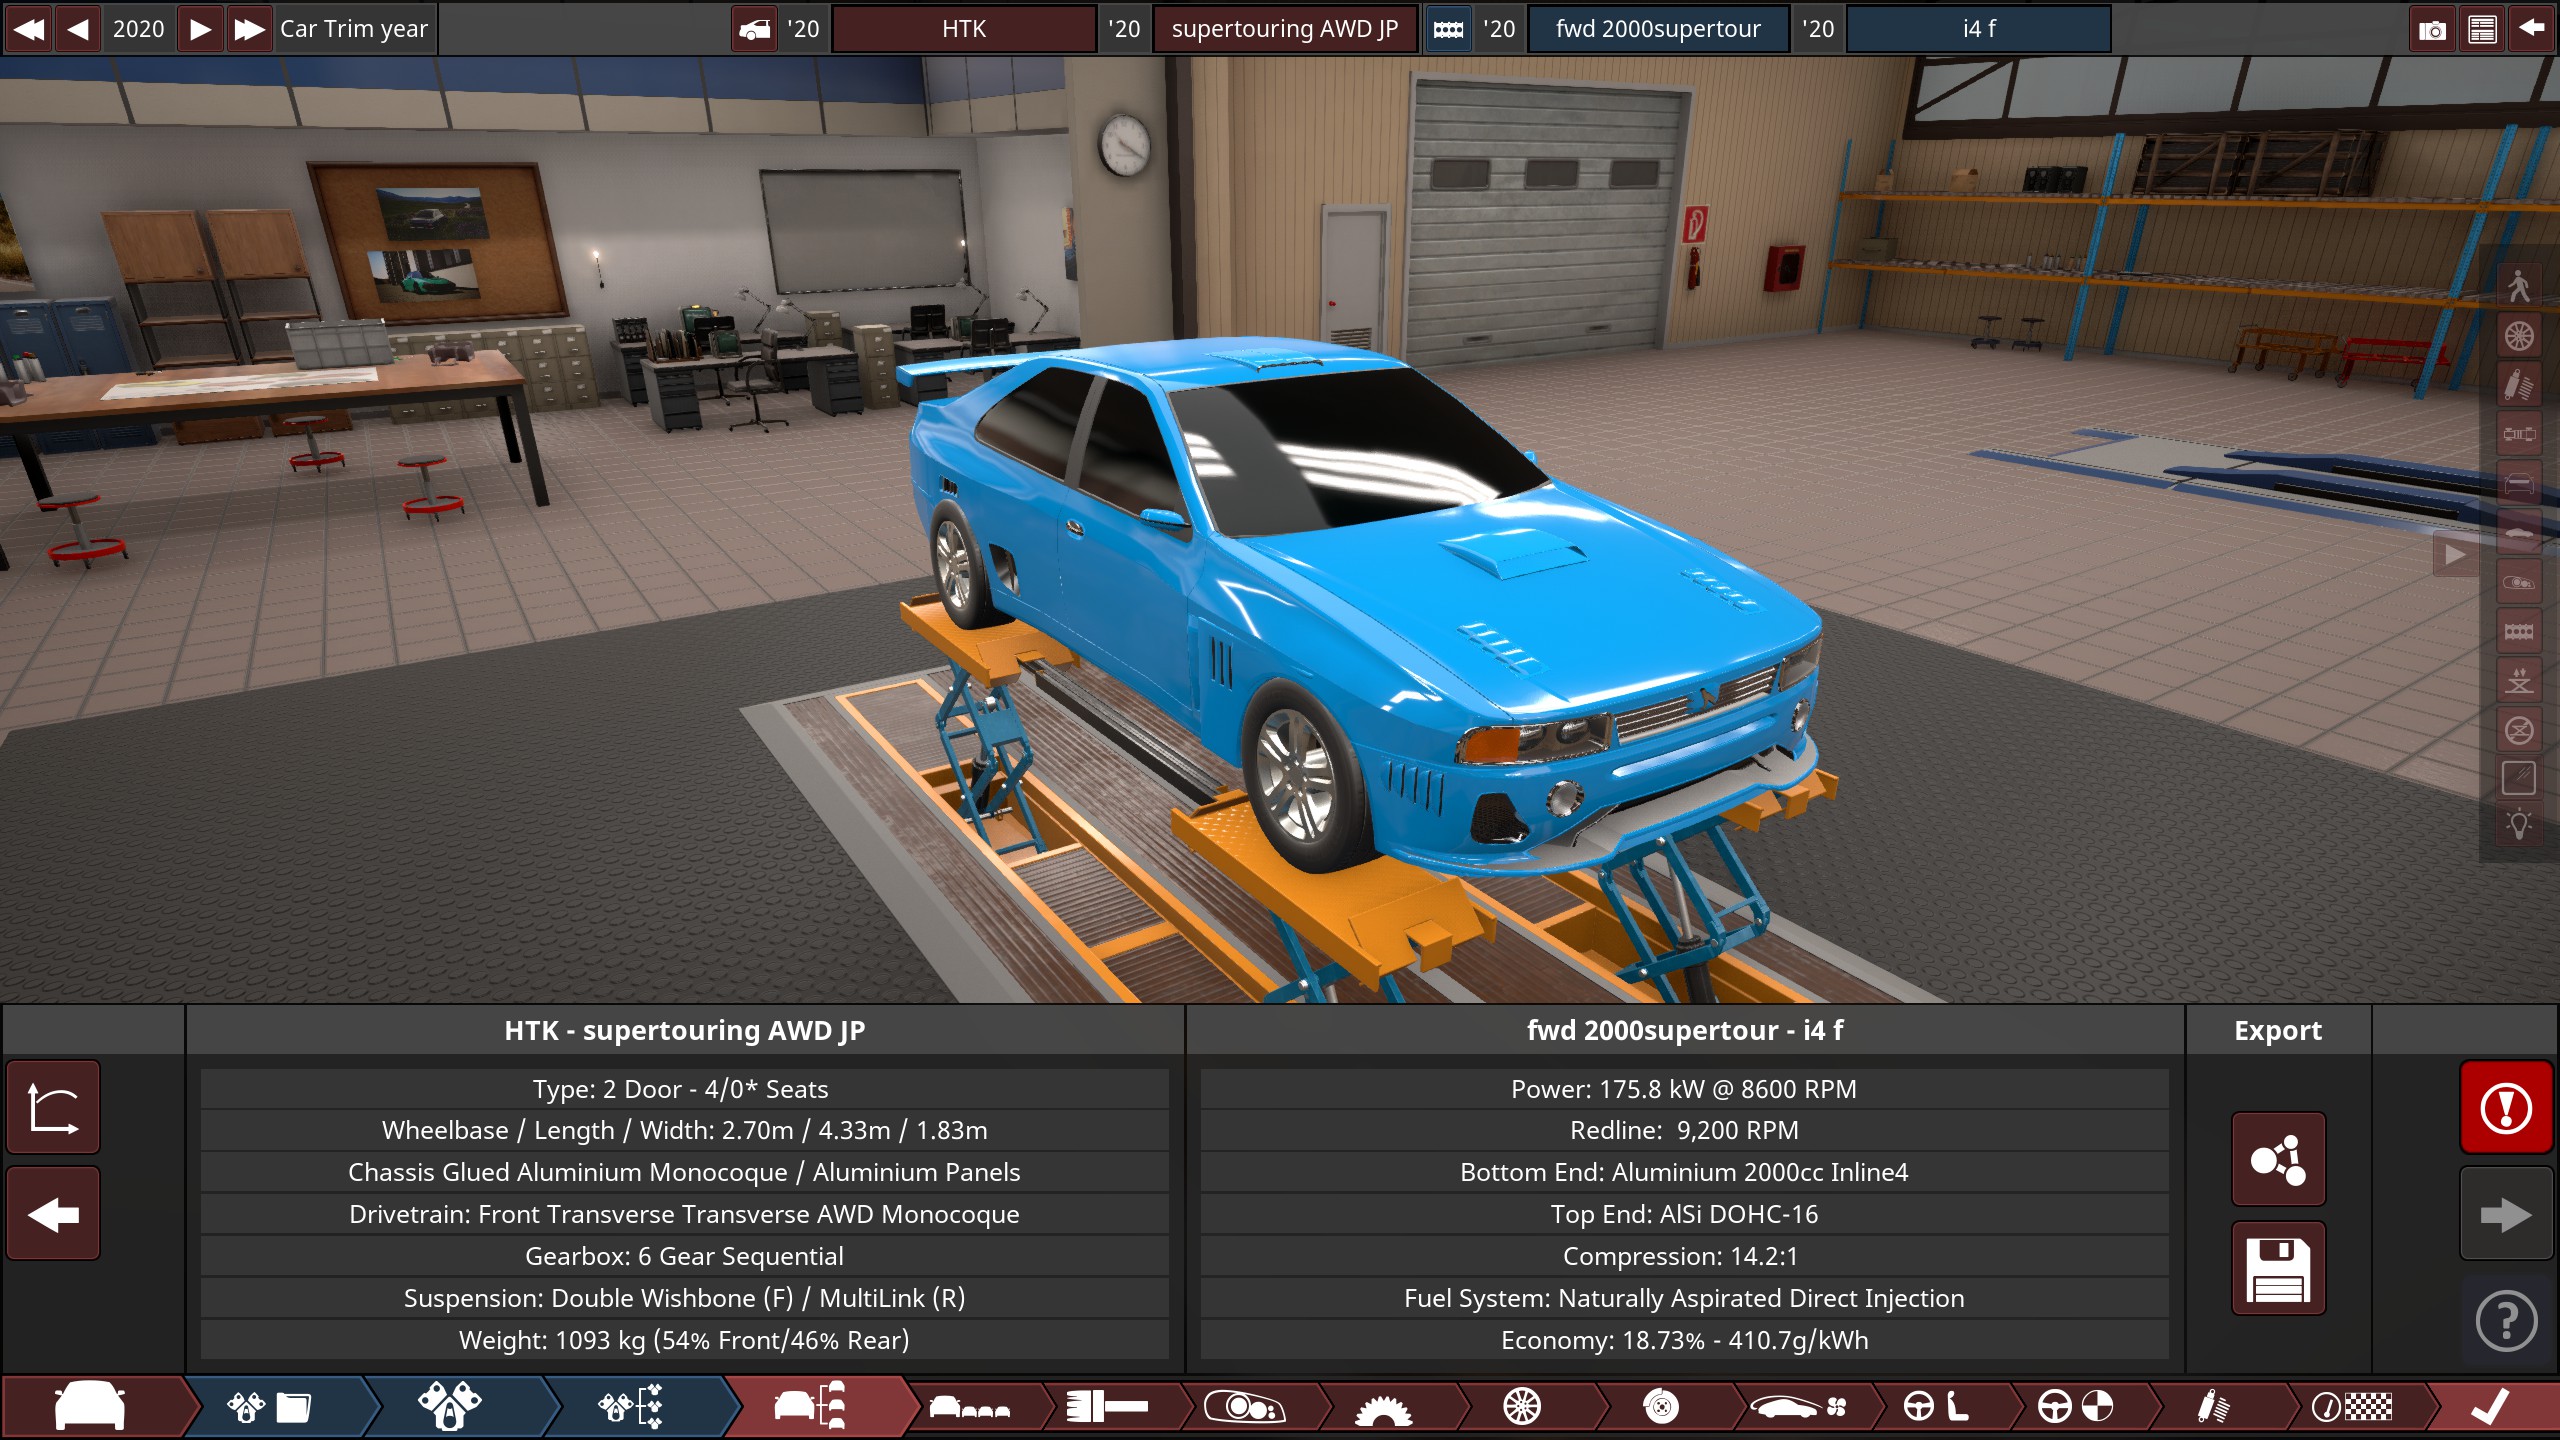Increase trim year with single right arrow
This screenshot has height=1440, width=2560.
pyautogui.click(x=200, y=29)
